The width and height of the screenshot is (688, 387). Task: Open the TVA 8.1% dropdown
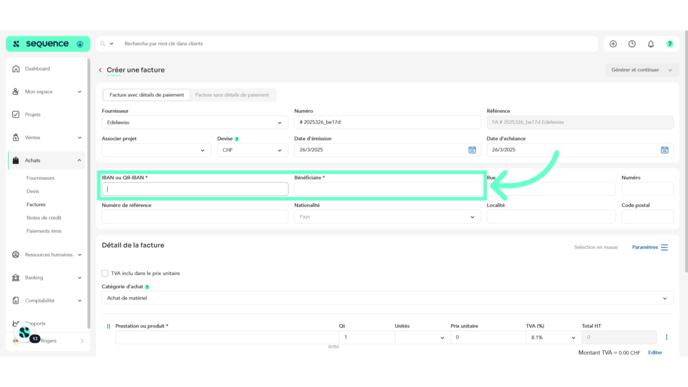pyautogui.click(x=553, y=337)
